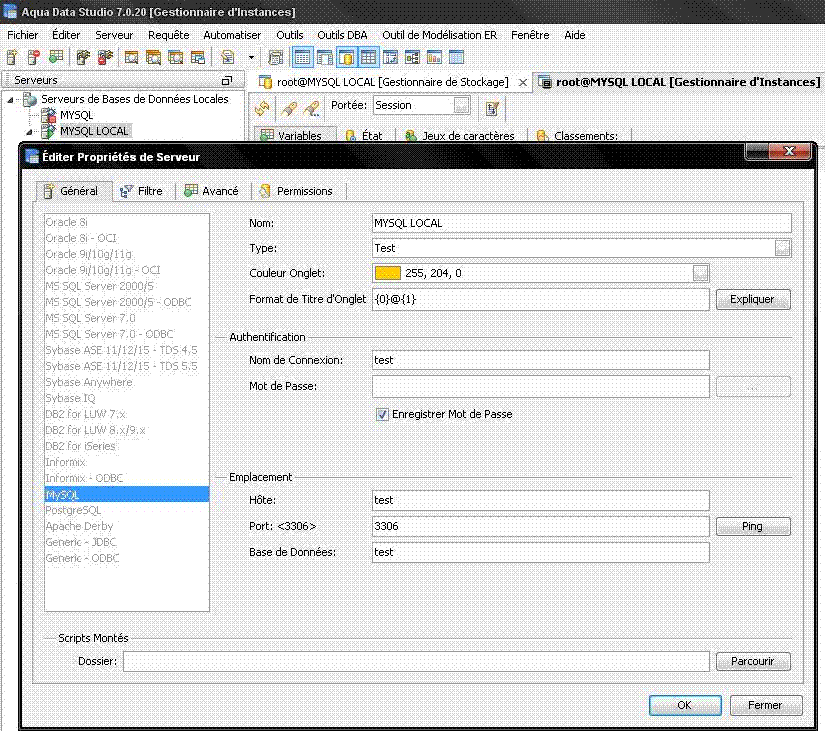
Task: Click the Mot de Passe field
Action: 540,386
